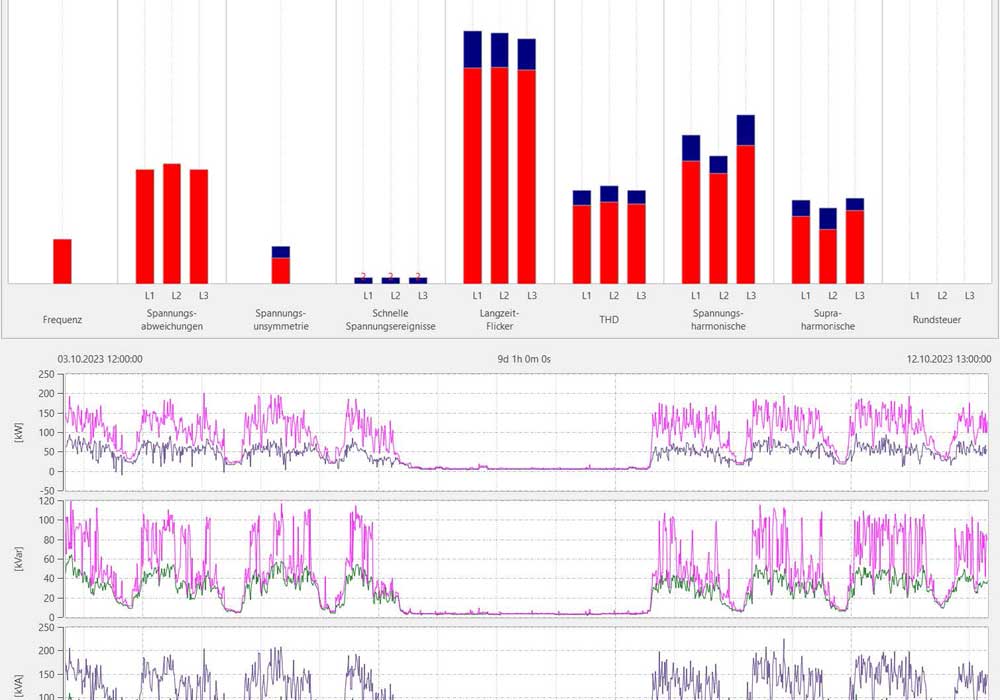Click the THD category label
This screenshot has height=700, width=1000.
[x=609, y=319]
